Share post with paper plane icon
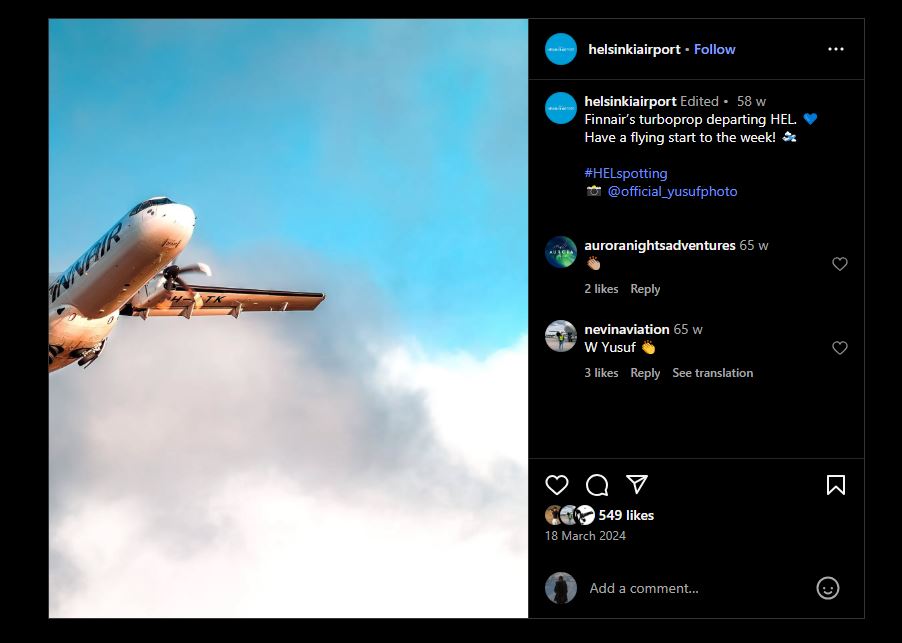This screenshot has width=902, height=643. click(637, 484)
